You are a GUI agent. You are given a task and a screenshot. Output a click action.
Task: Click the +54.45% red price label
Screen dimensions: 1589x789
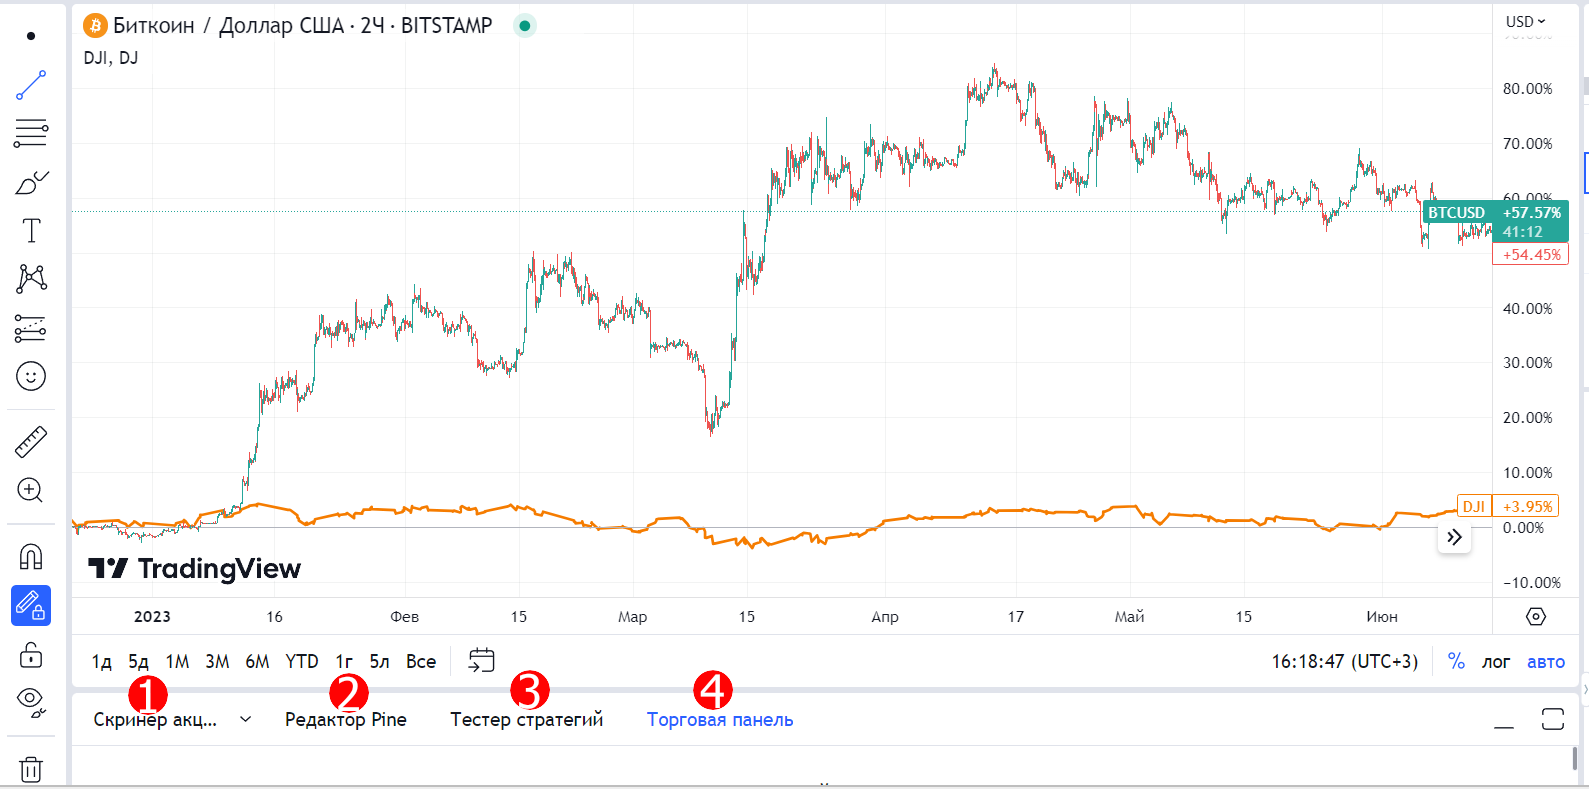pyautogui.click(x=1531, y=254)
